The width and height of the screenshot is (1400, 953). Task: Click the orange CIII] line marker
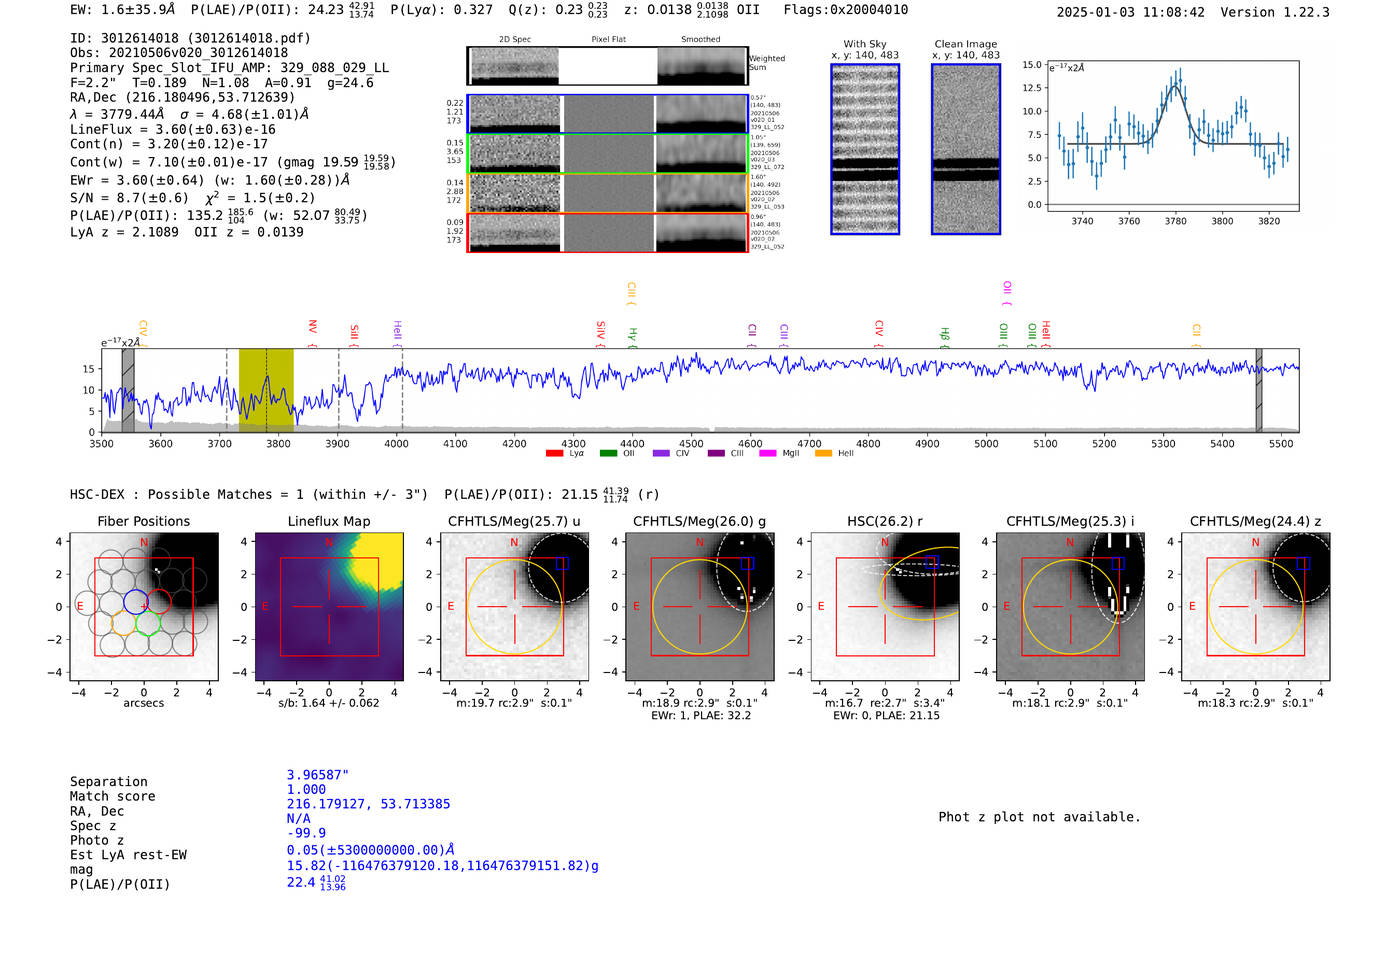[631, 294]
